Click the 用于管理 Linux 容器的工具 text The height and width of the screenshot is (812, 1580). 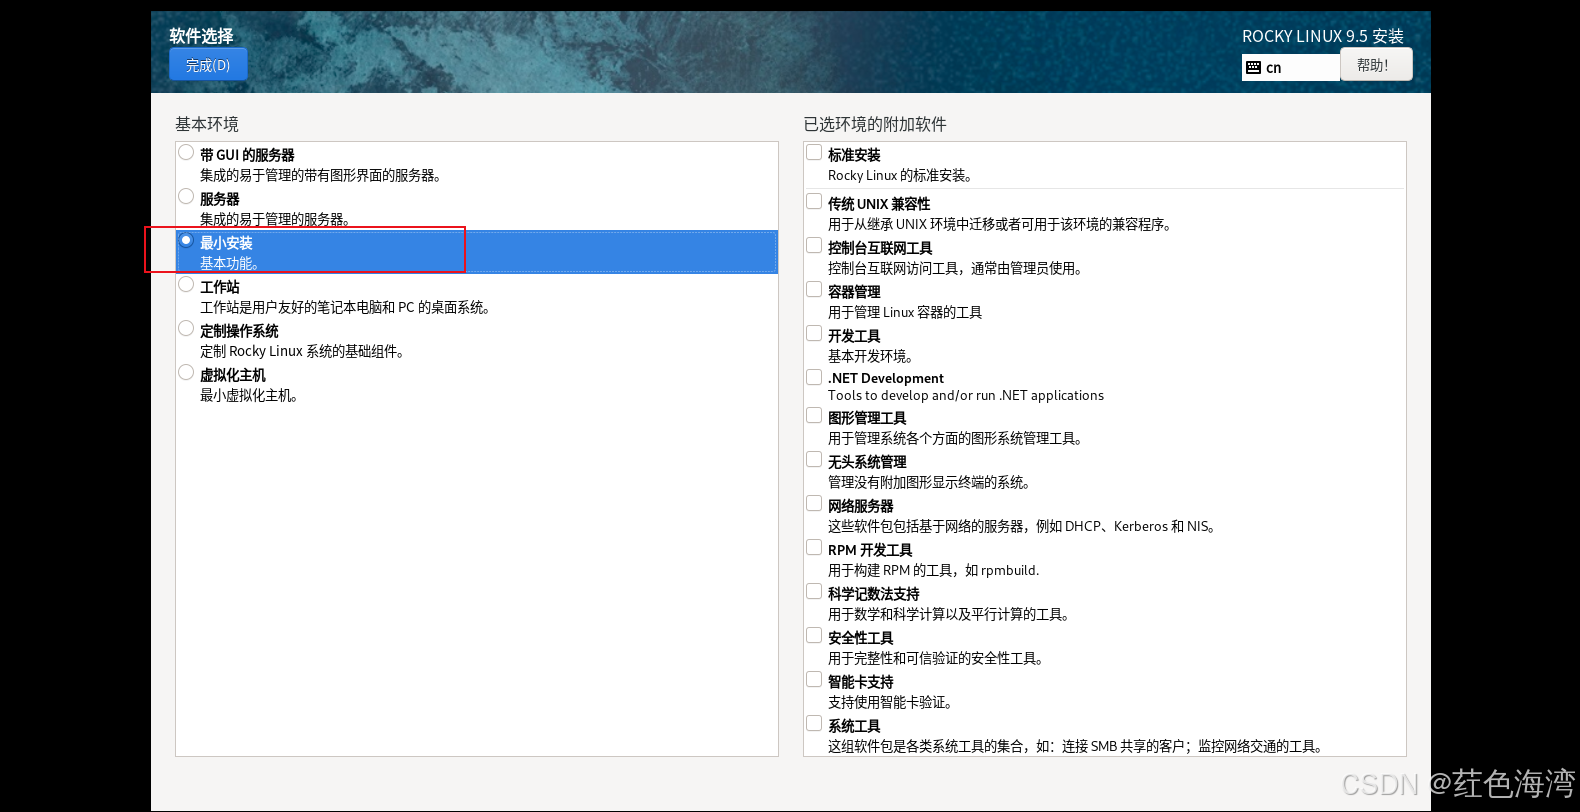click(x=905, y=312)
